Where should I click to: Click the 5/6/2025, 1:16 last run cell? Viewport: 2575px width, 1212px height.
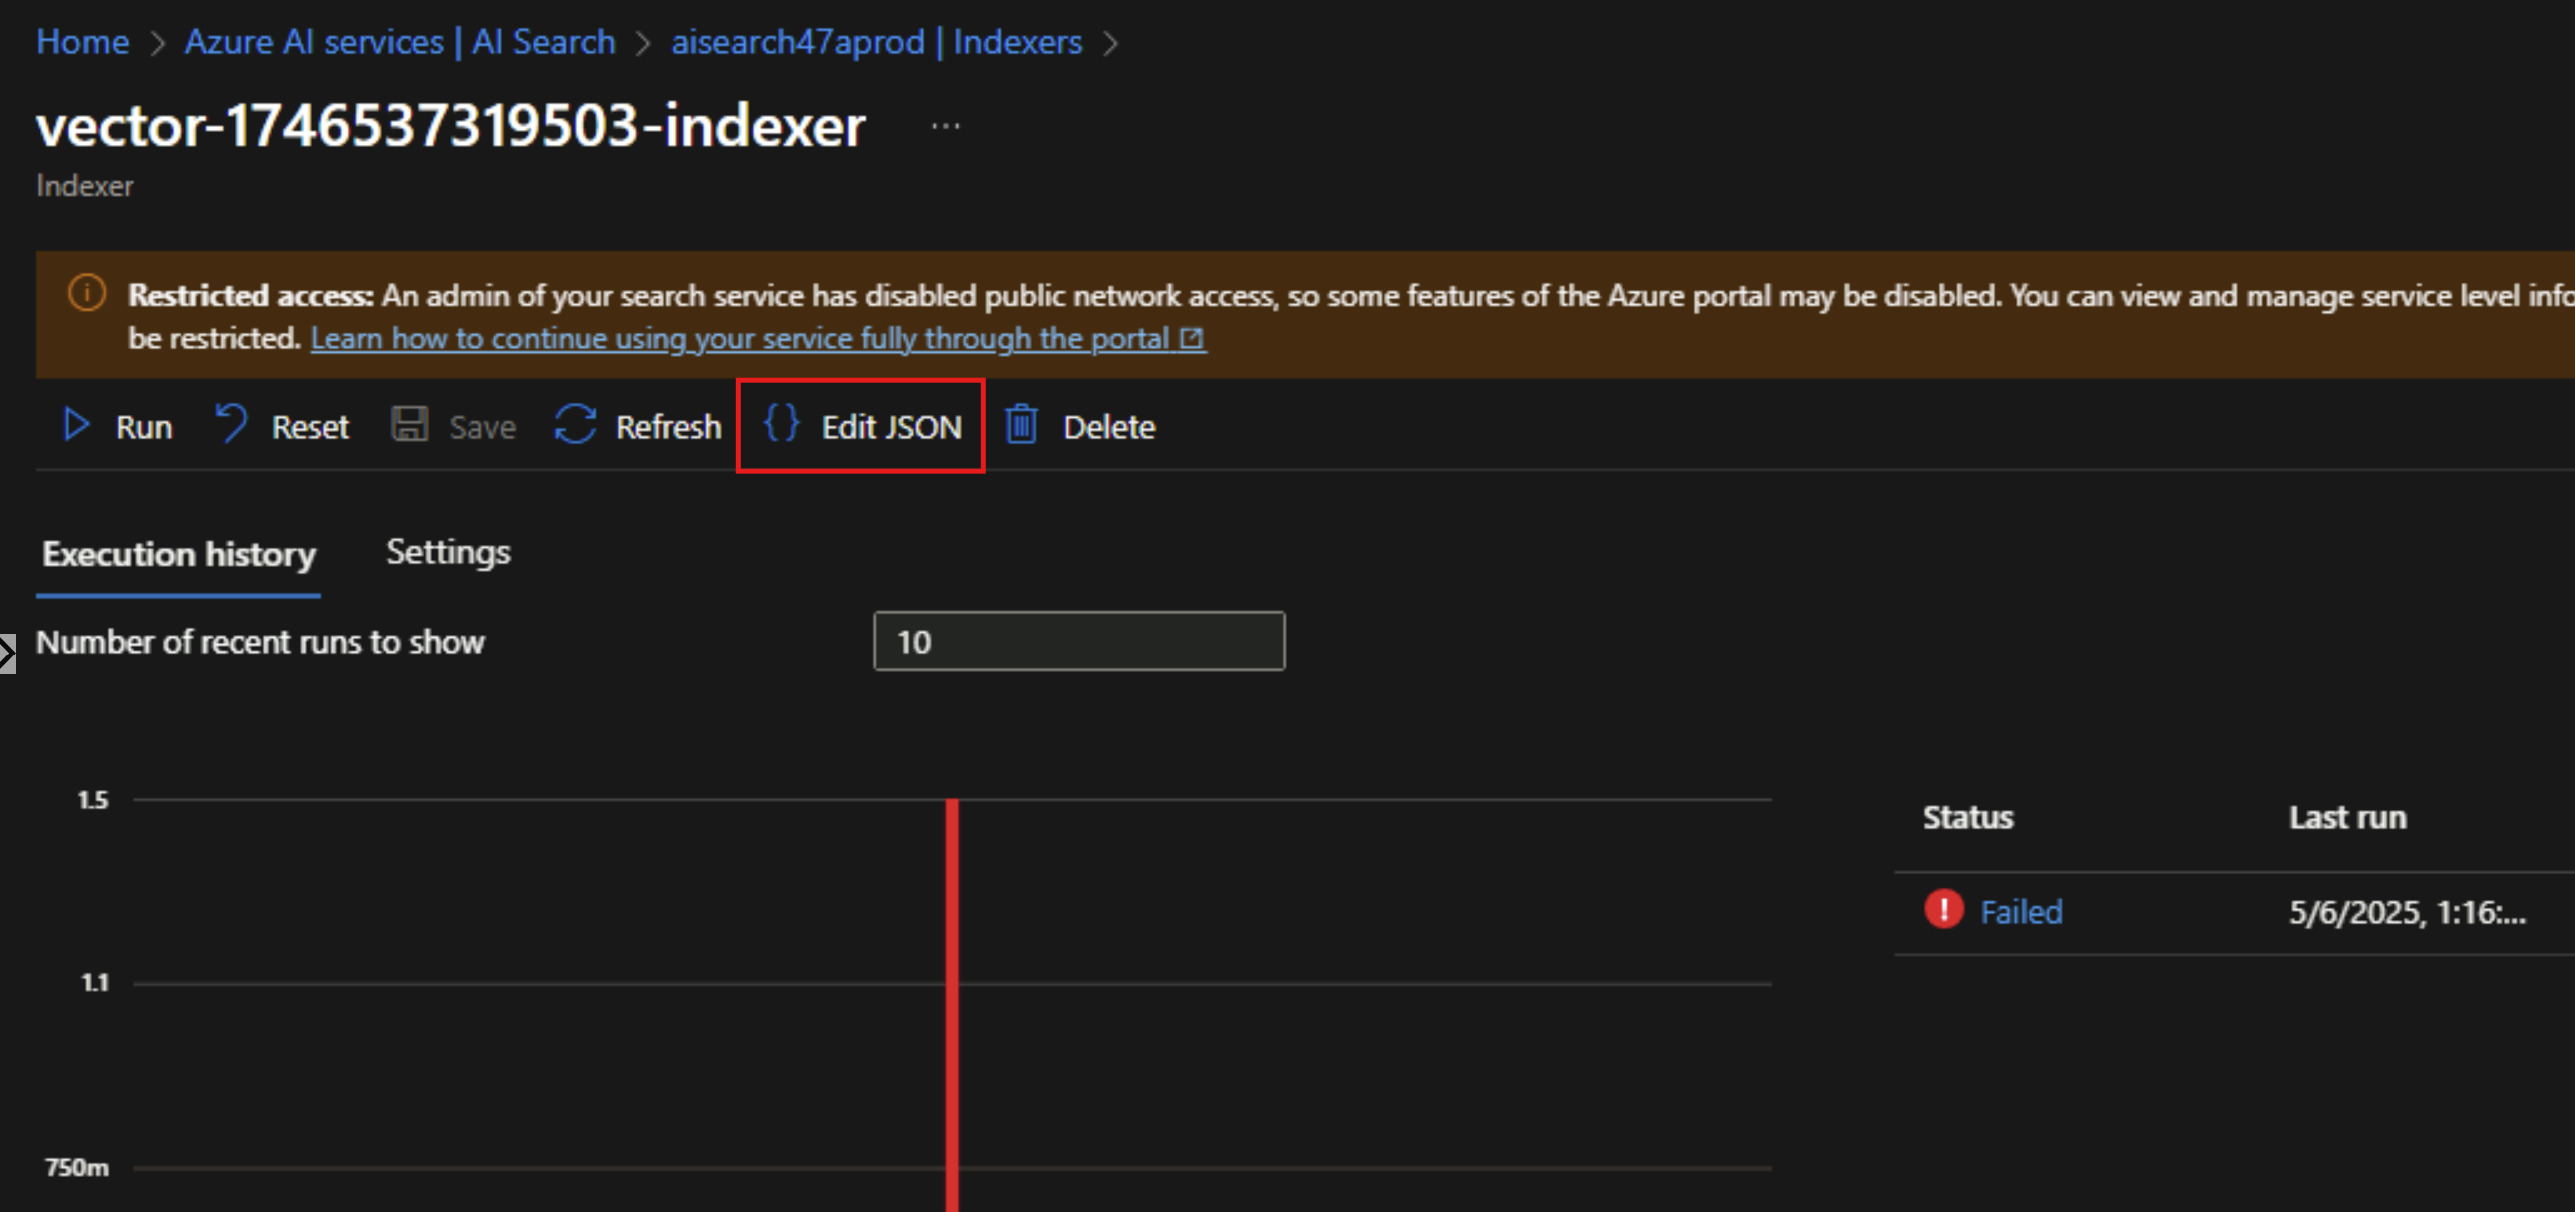pos(2407,912)
